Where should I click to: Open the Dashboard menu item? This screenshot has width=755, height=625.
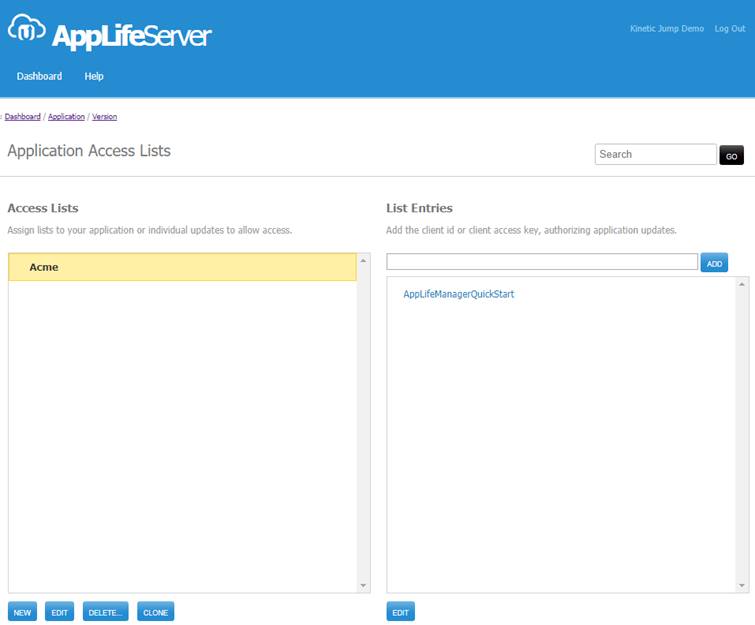[39, 76]
